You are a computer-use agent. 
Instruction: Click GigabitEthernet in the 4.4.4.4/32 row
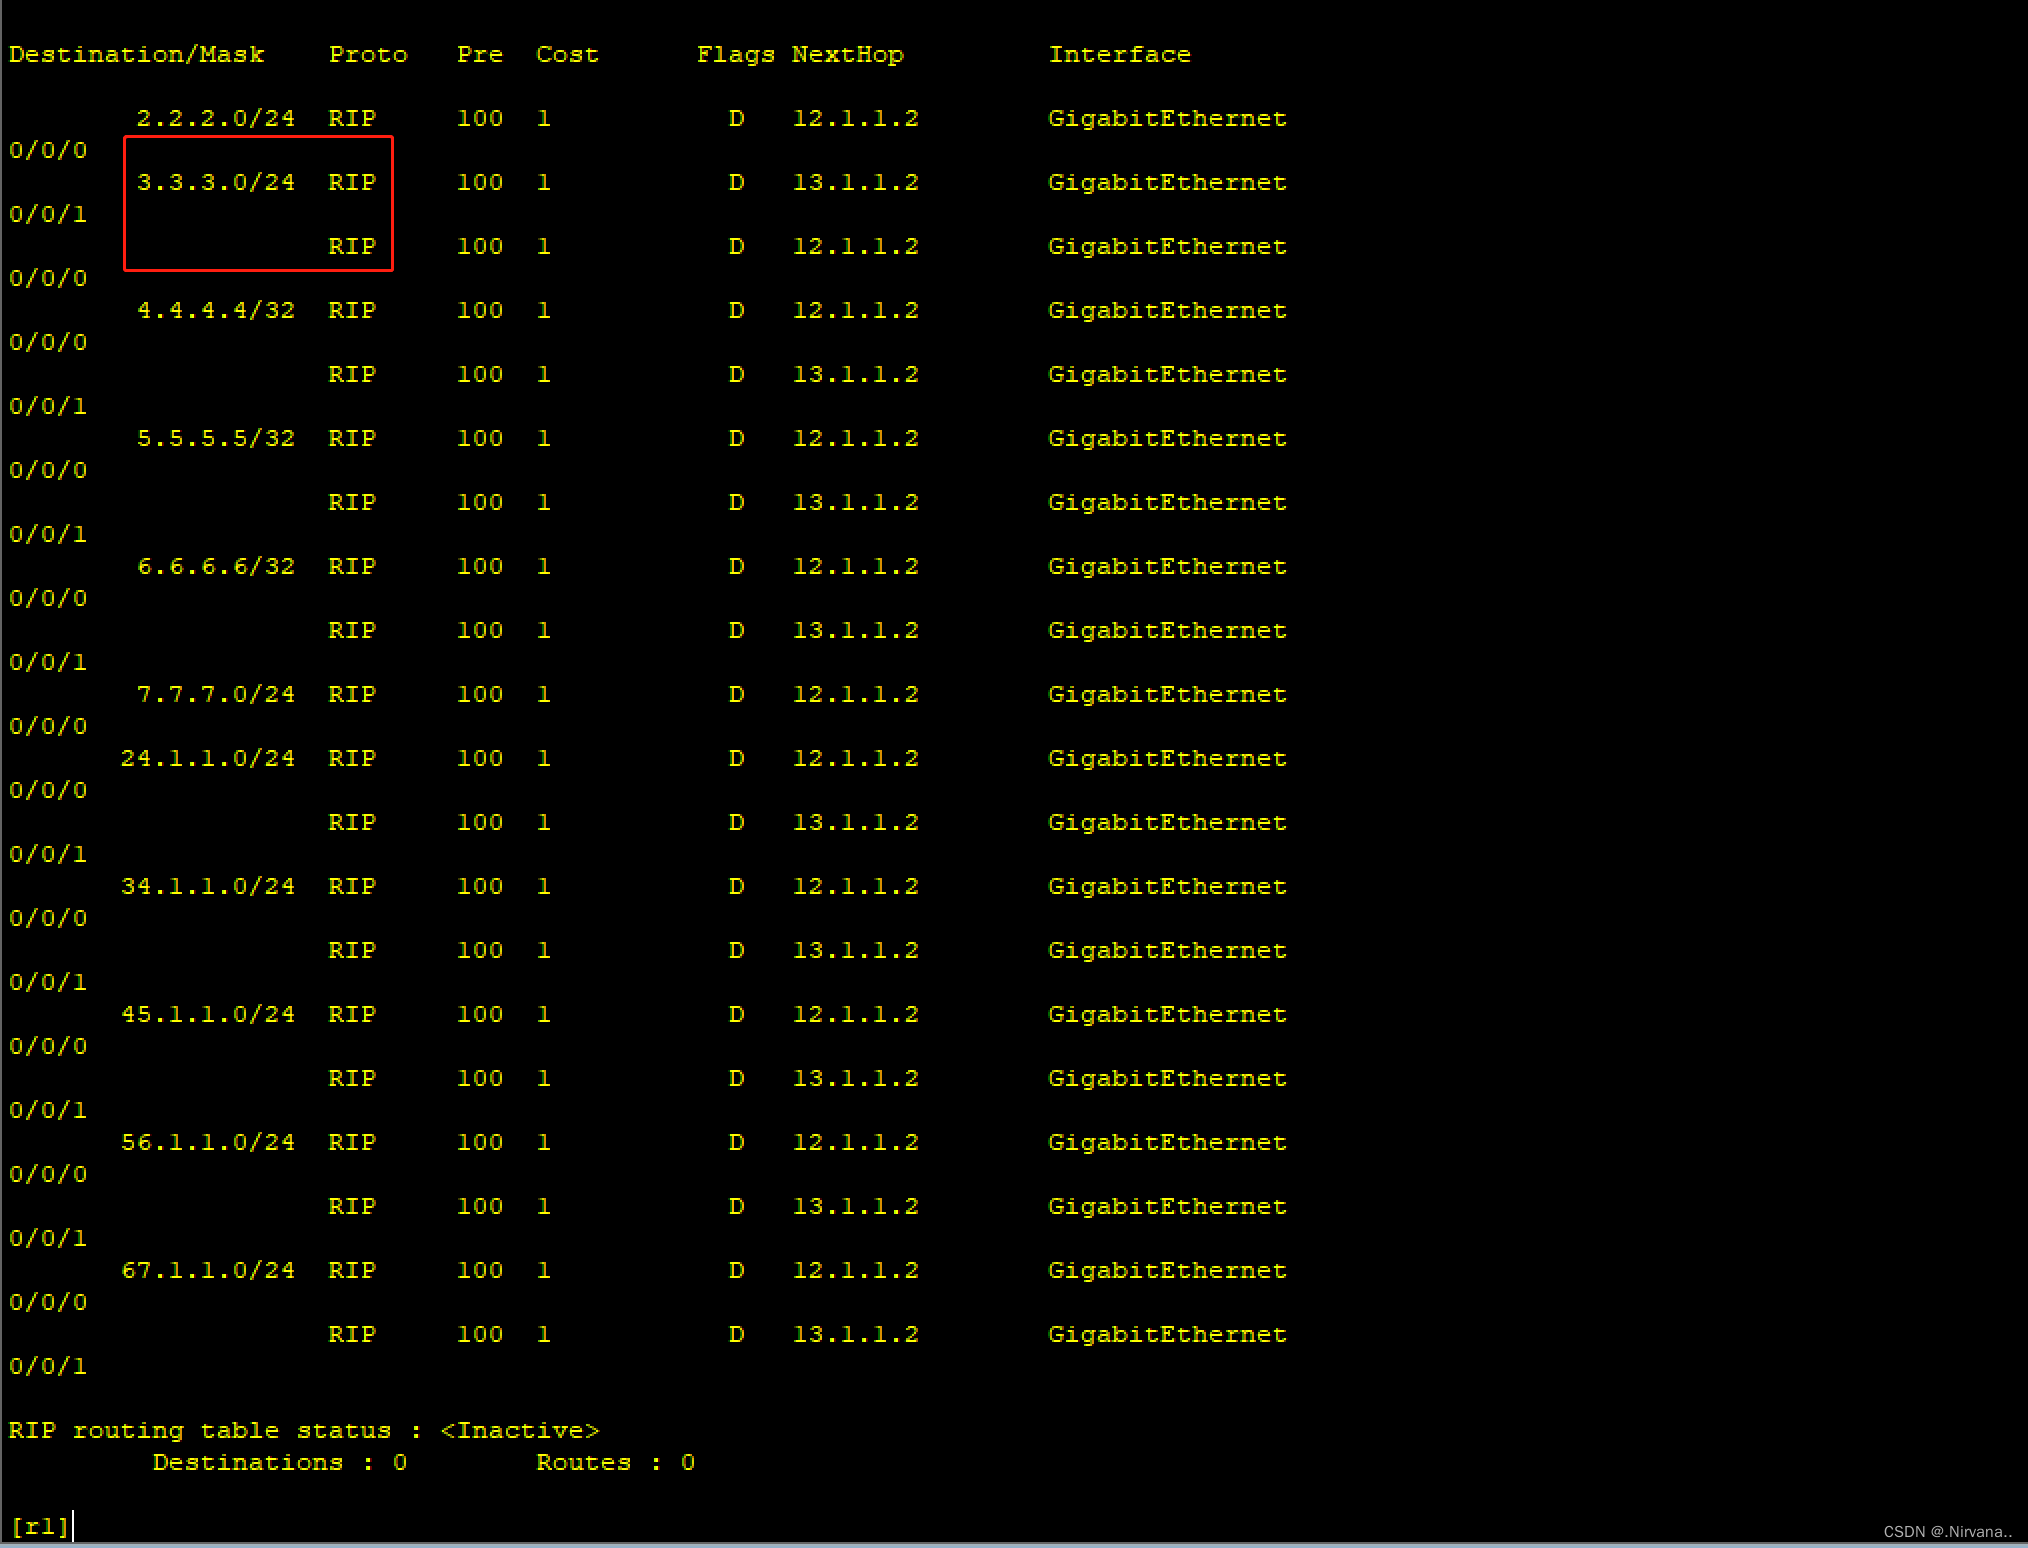tap(1168, 311)
